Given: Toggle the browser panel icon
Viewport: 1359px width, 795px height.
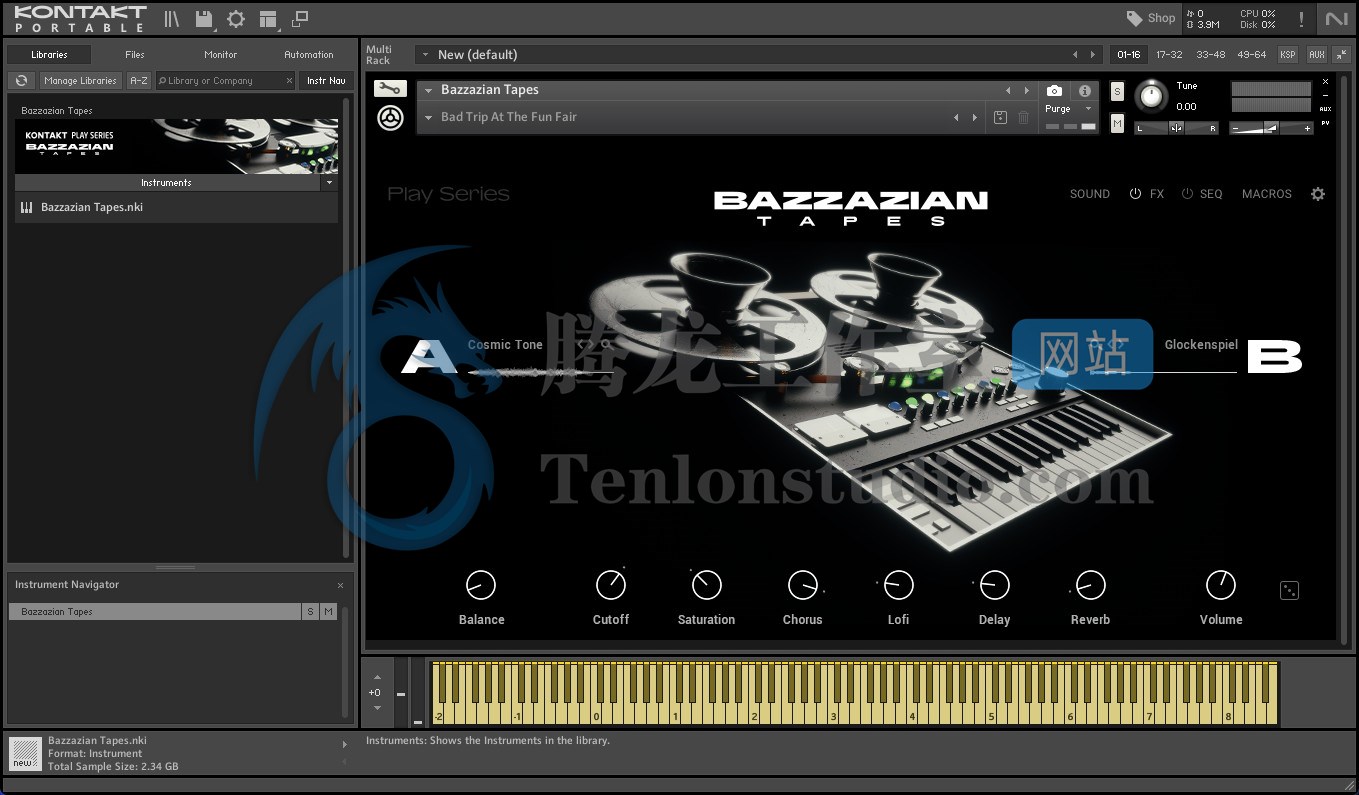Looking at the screenshot, I should point(172,18).
